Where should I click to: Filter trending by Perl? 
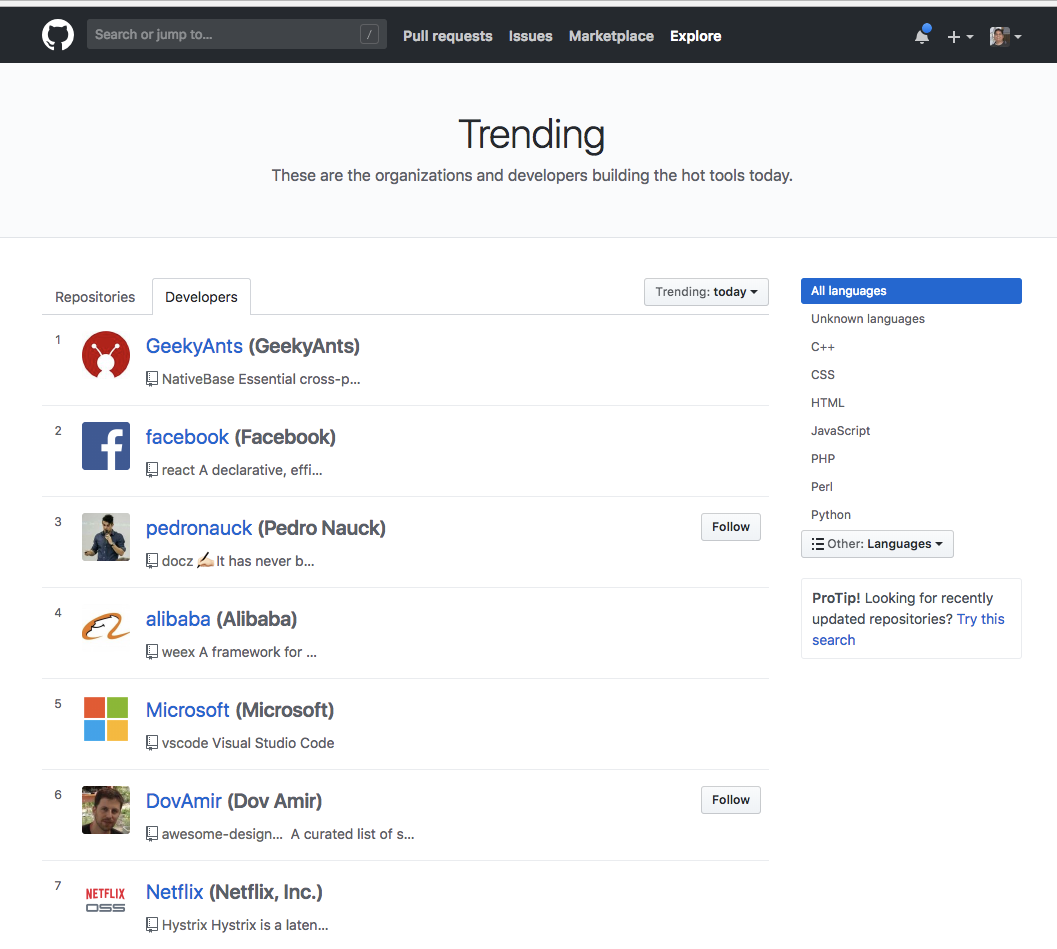coord(821,487)
